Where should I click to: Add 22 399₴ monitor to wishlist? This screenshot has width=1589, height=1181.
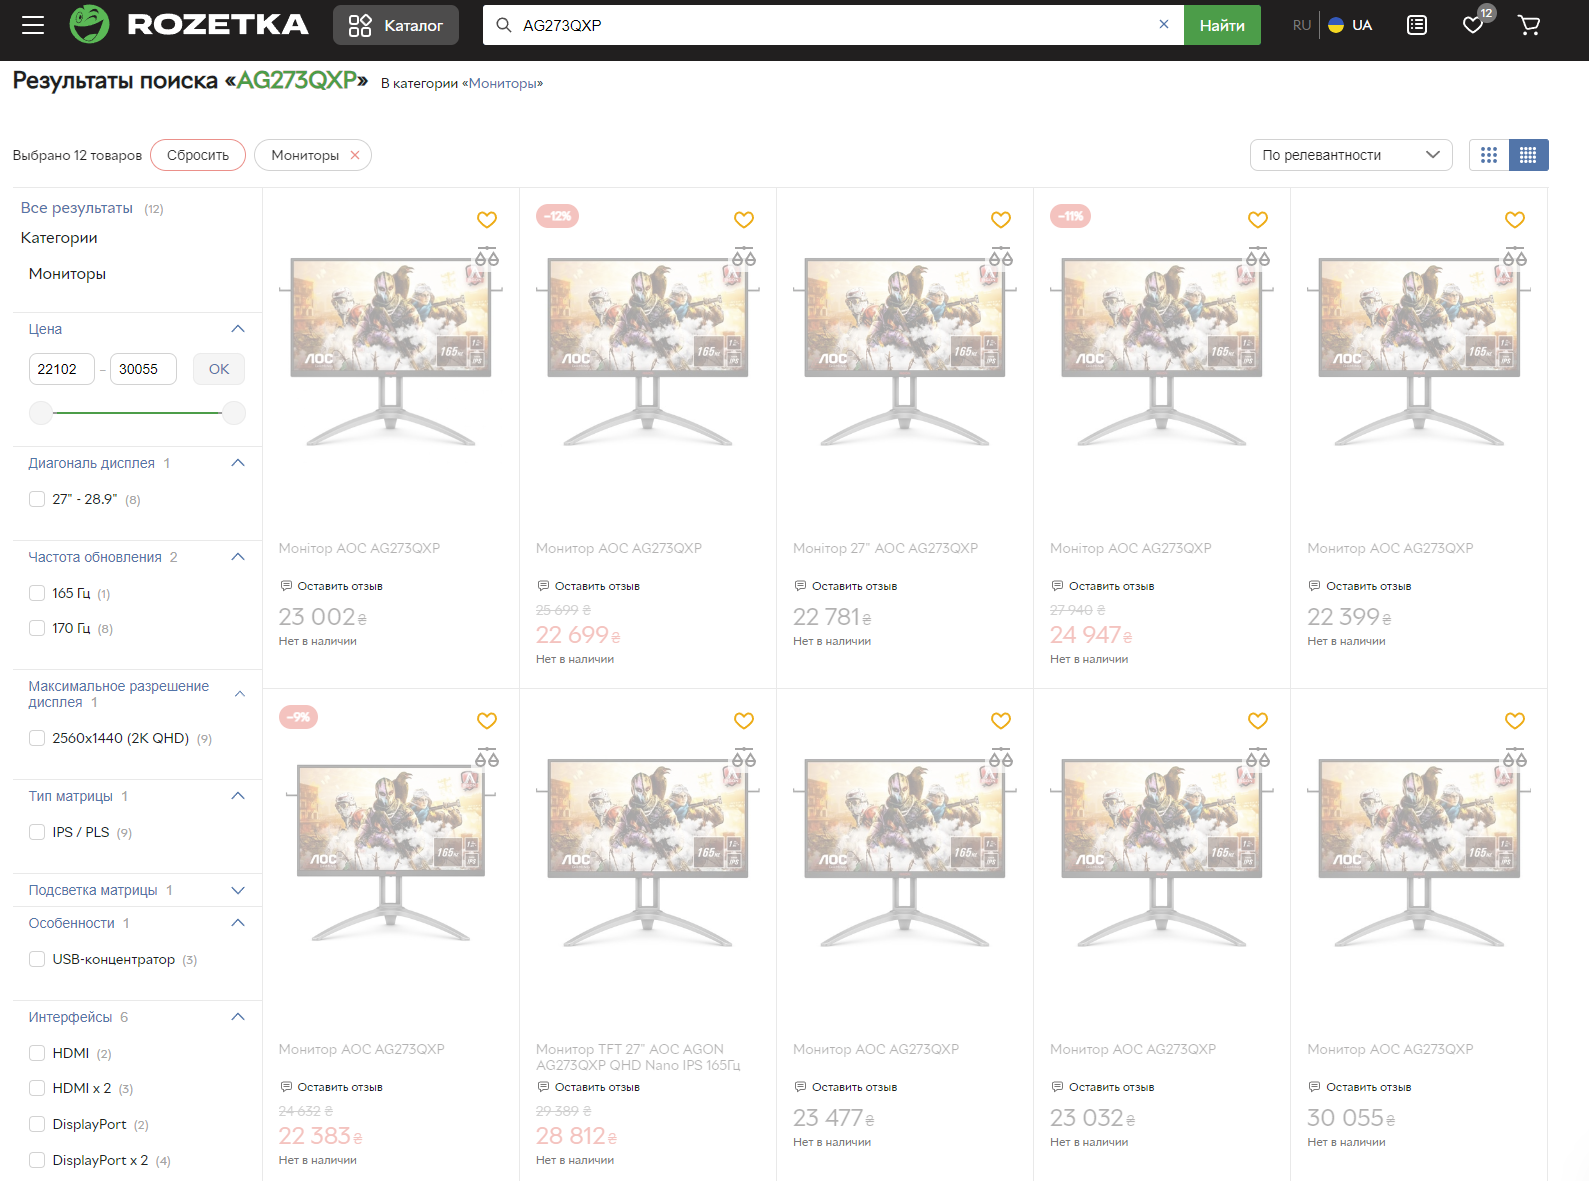(1515, 220)
